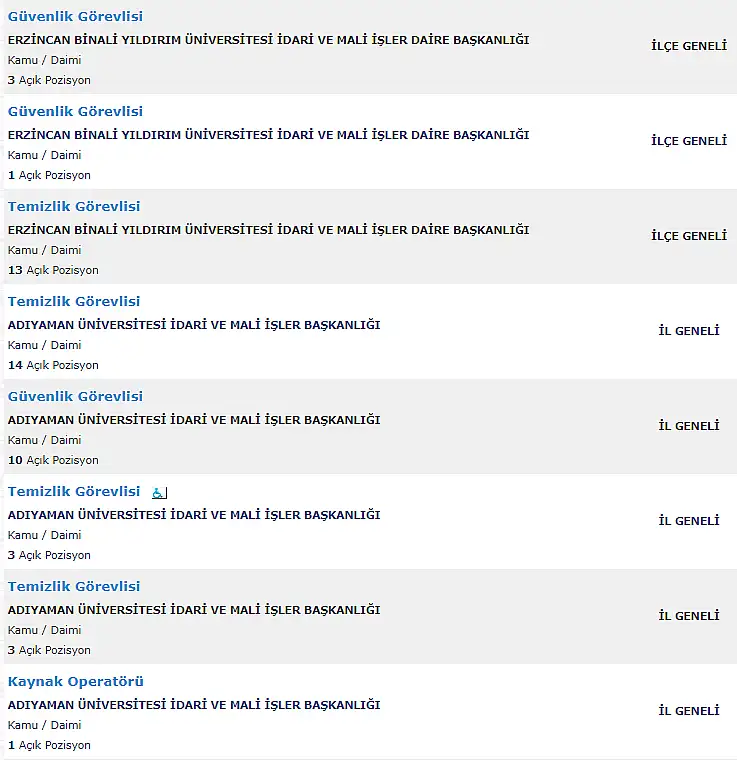
Task: Open Güvenlik Görevlisi listing with 1 open position
Action: click(x=75, y=111)
